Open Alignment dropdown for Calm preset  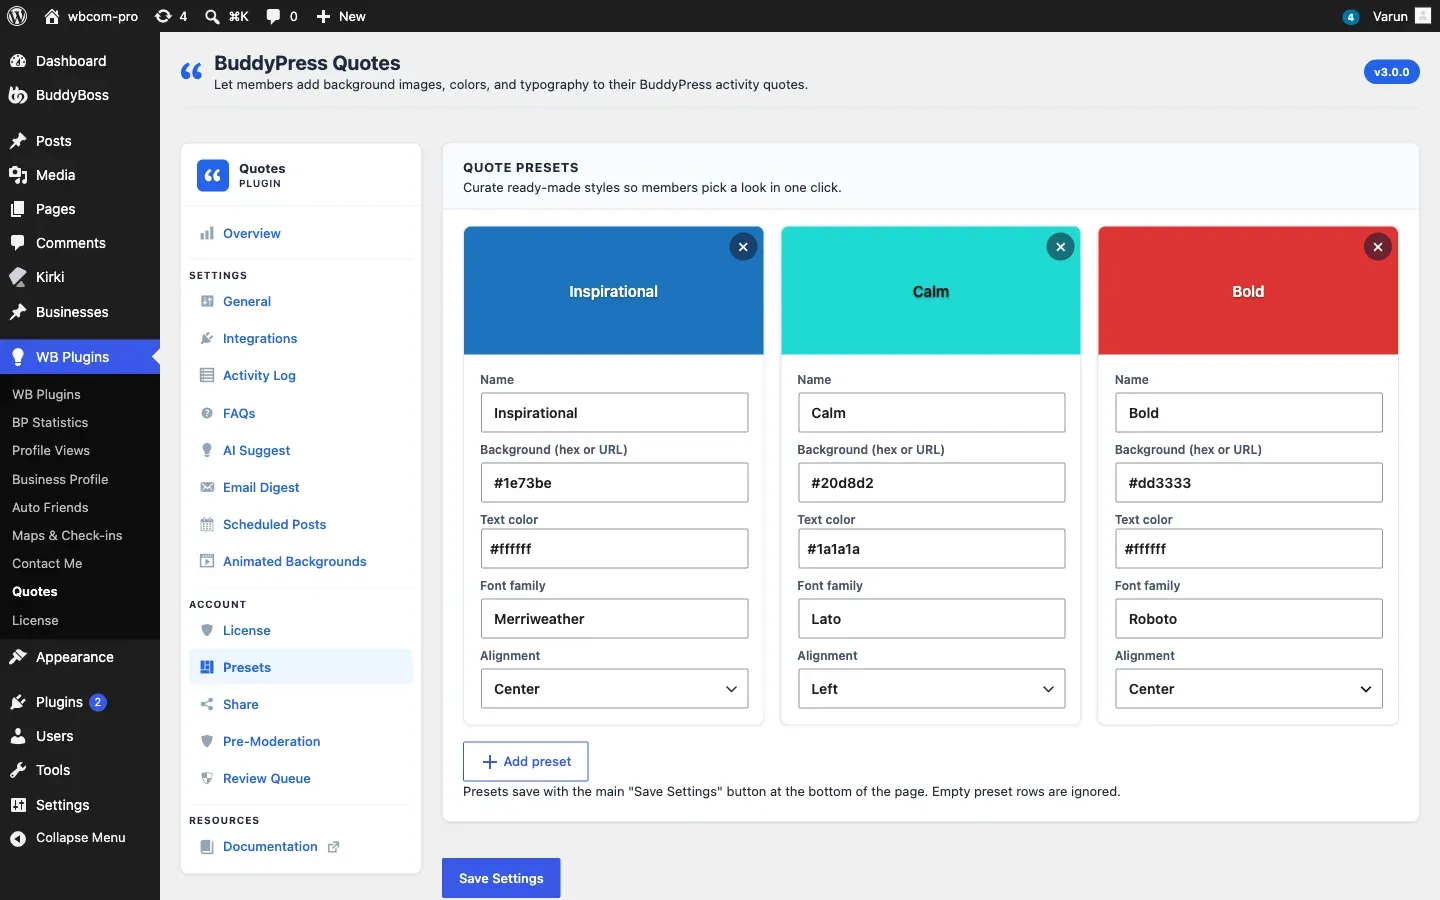(931, 689)
